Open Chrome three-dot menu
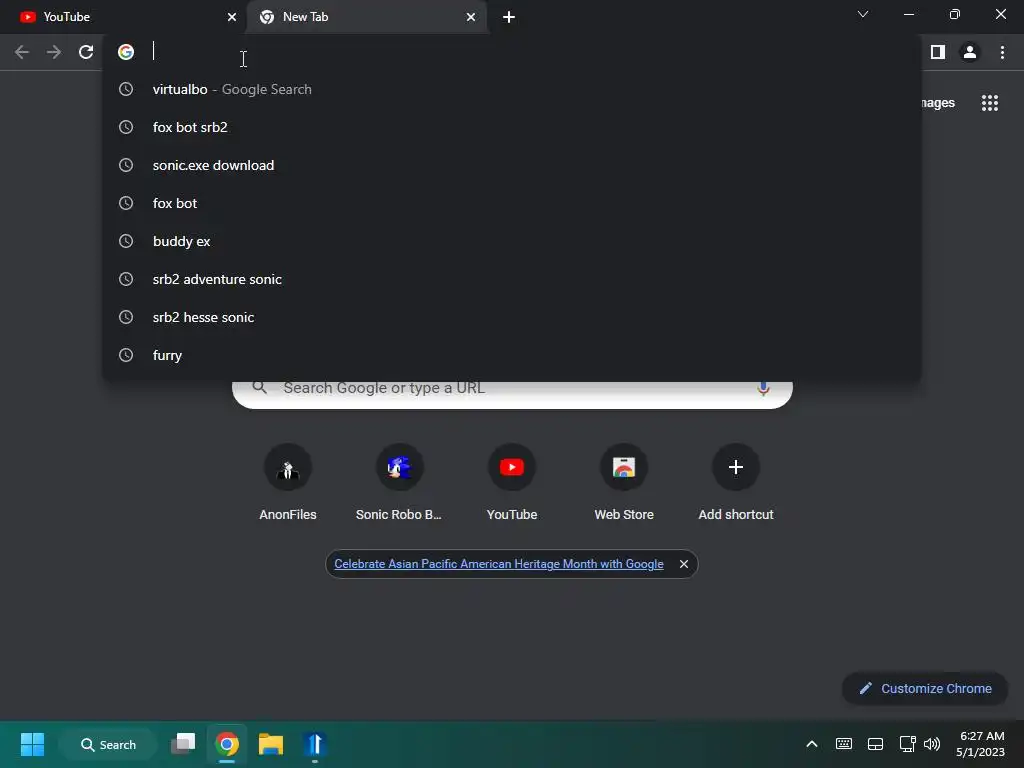This screenshot has width=1024, height=768. tap(1002, 52)
